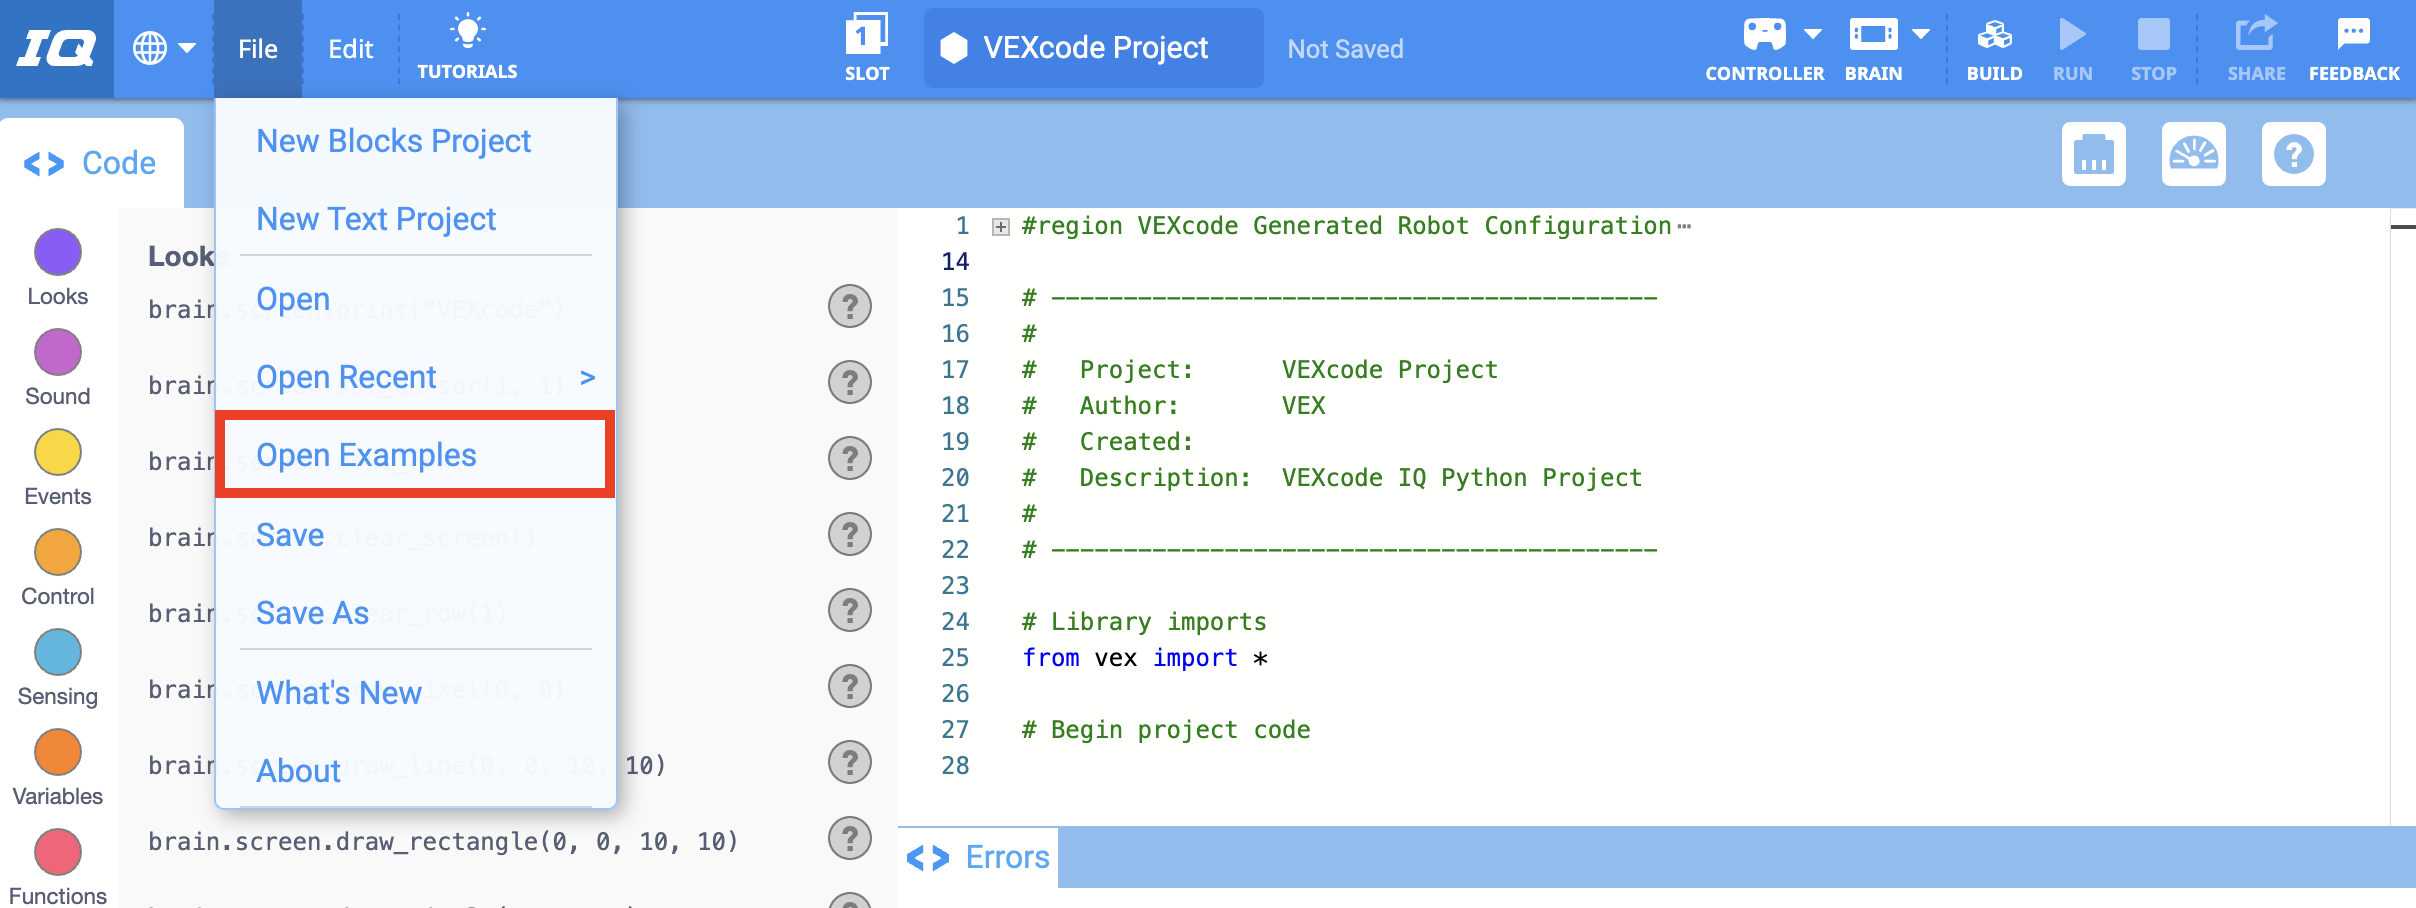Stop the running program
The height and width of the screenshot is (908, 2416).
[2154, 45]
